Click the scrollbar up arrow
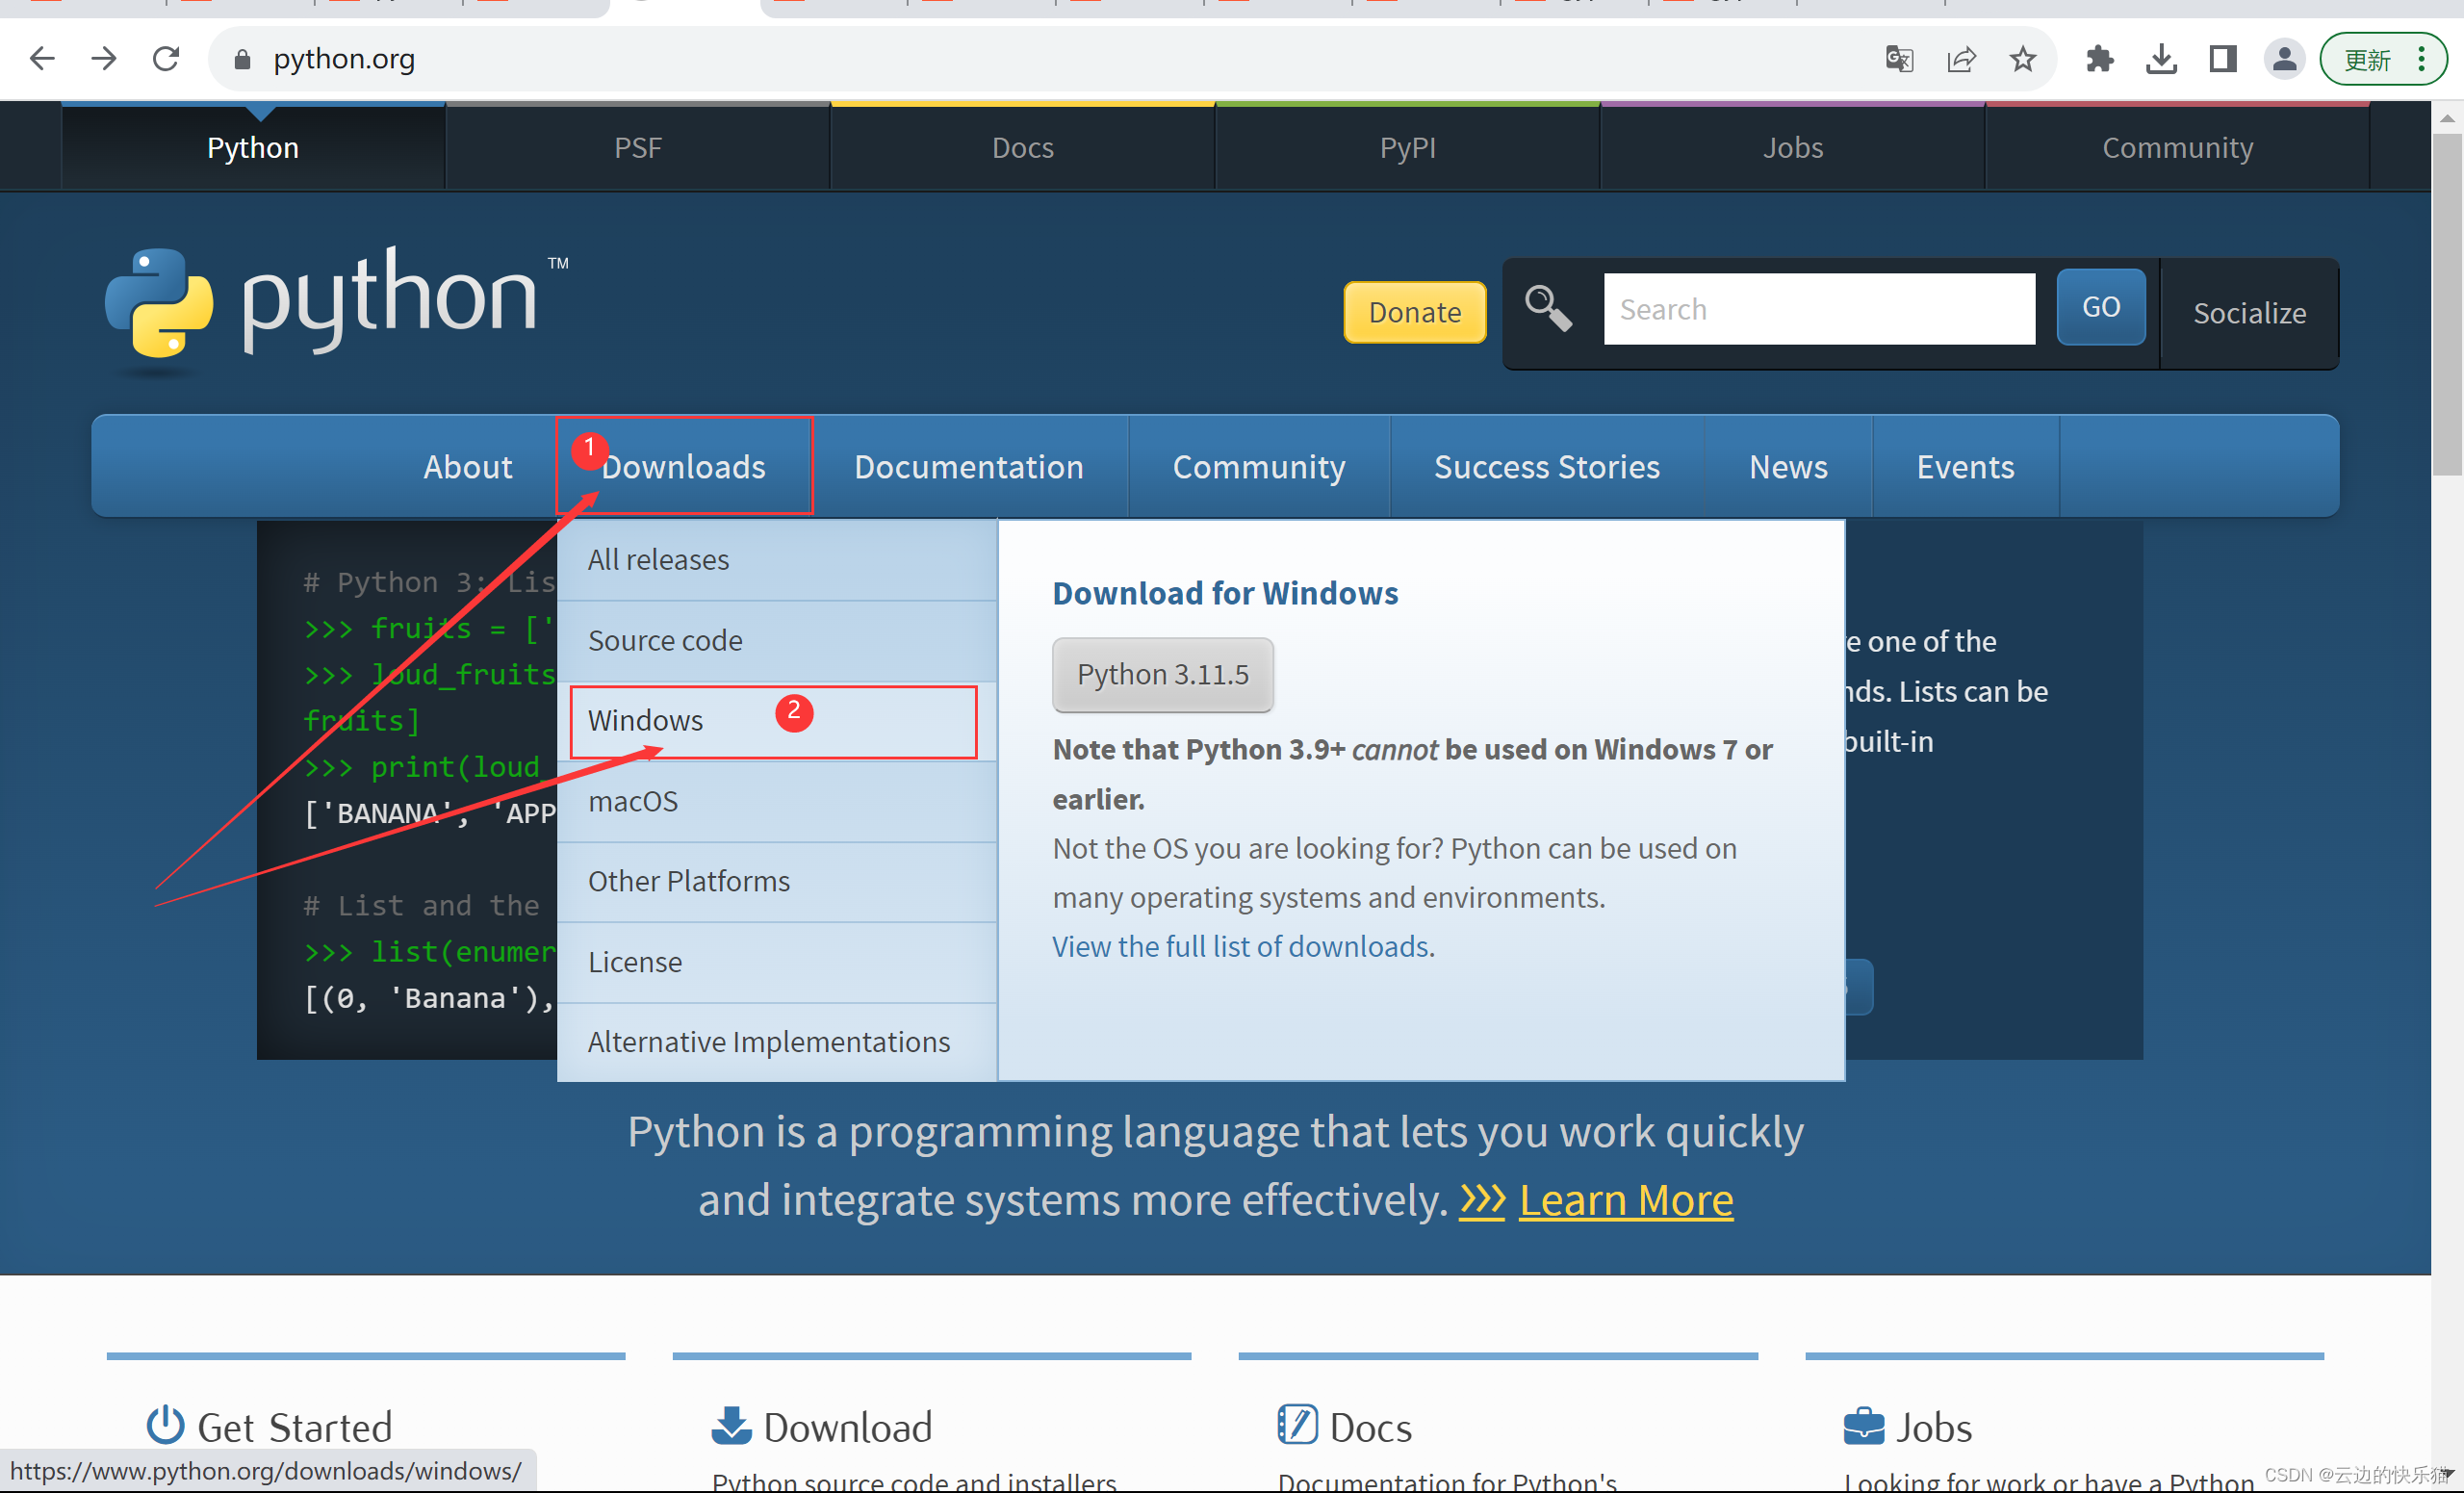The height and width of the screenshot is (1493, 2464). [x=2448, y=118]
